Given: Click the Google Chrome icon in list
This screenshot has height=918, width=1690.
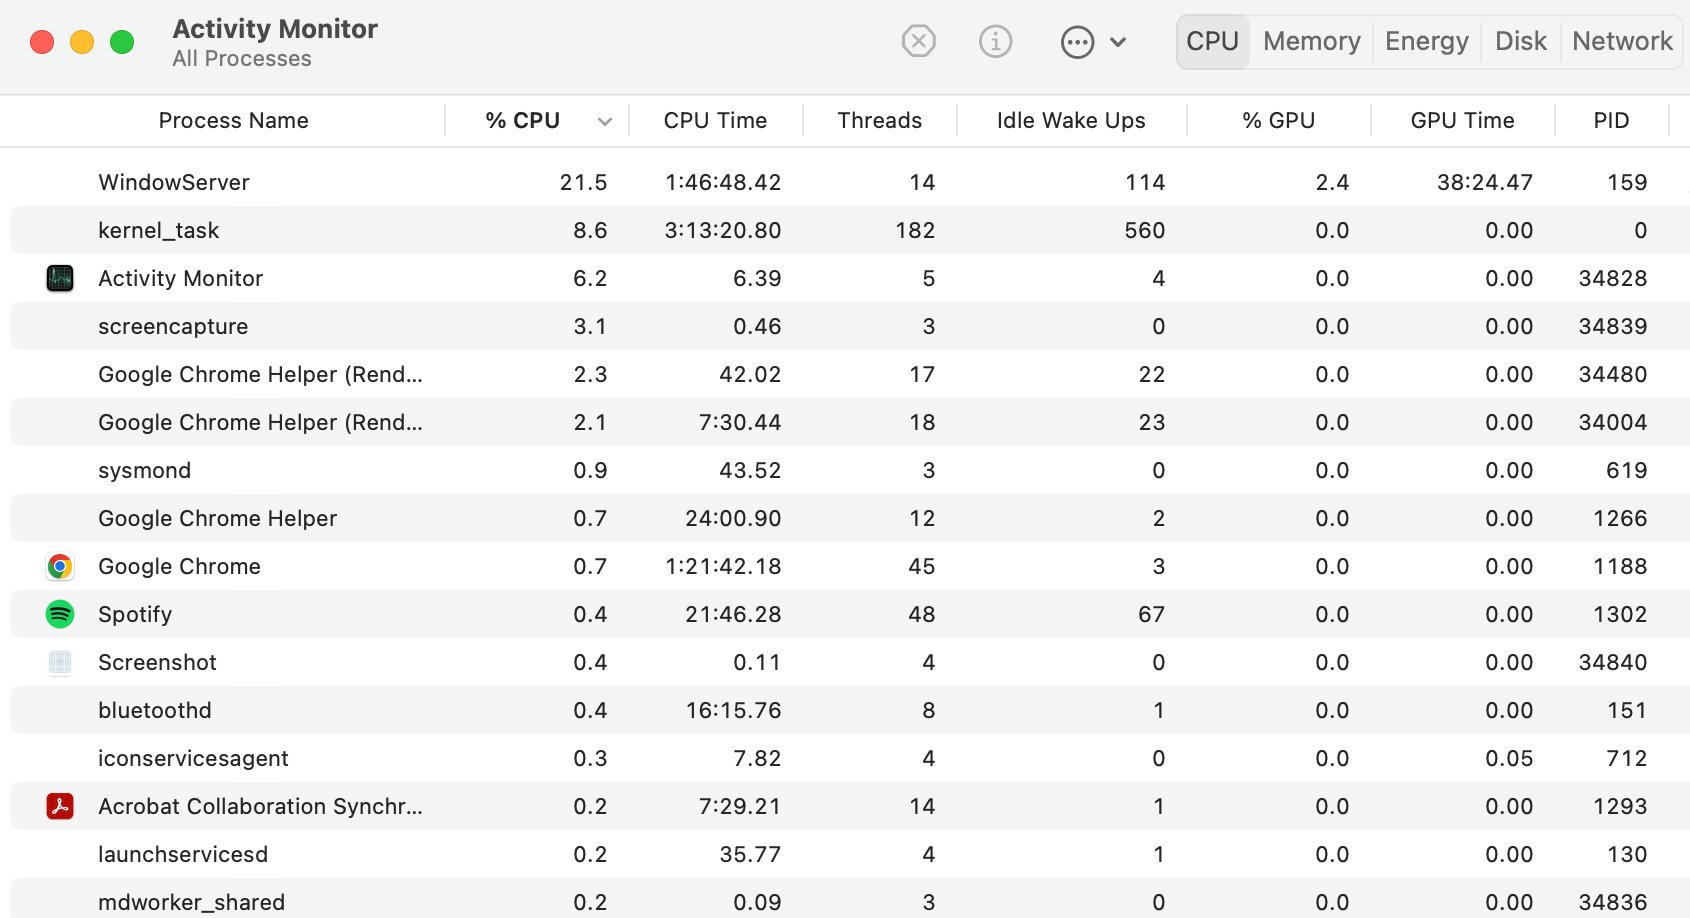Looking at the screenshot, I should 60,566.
